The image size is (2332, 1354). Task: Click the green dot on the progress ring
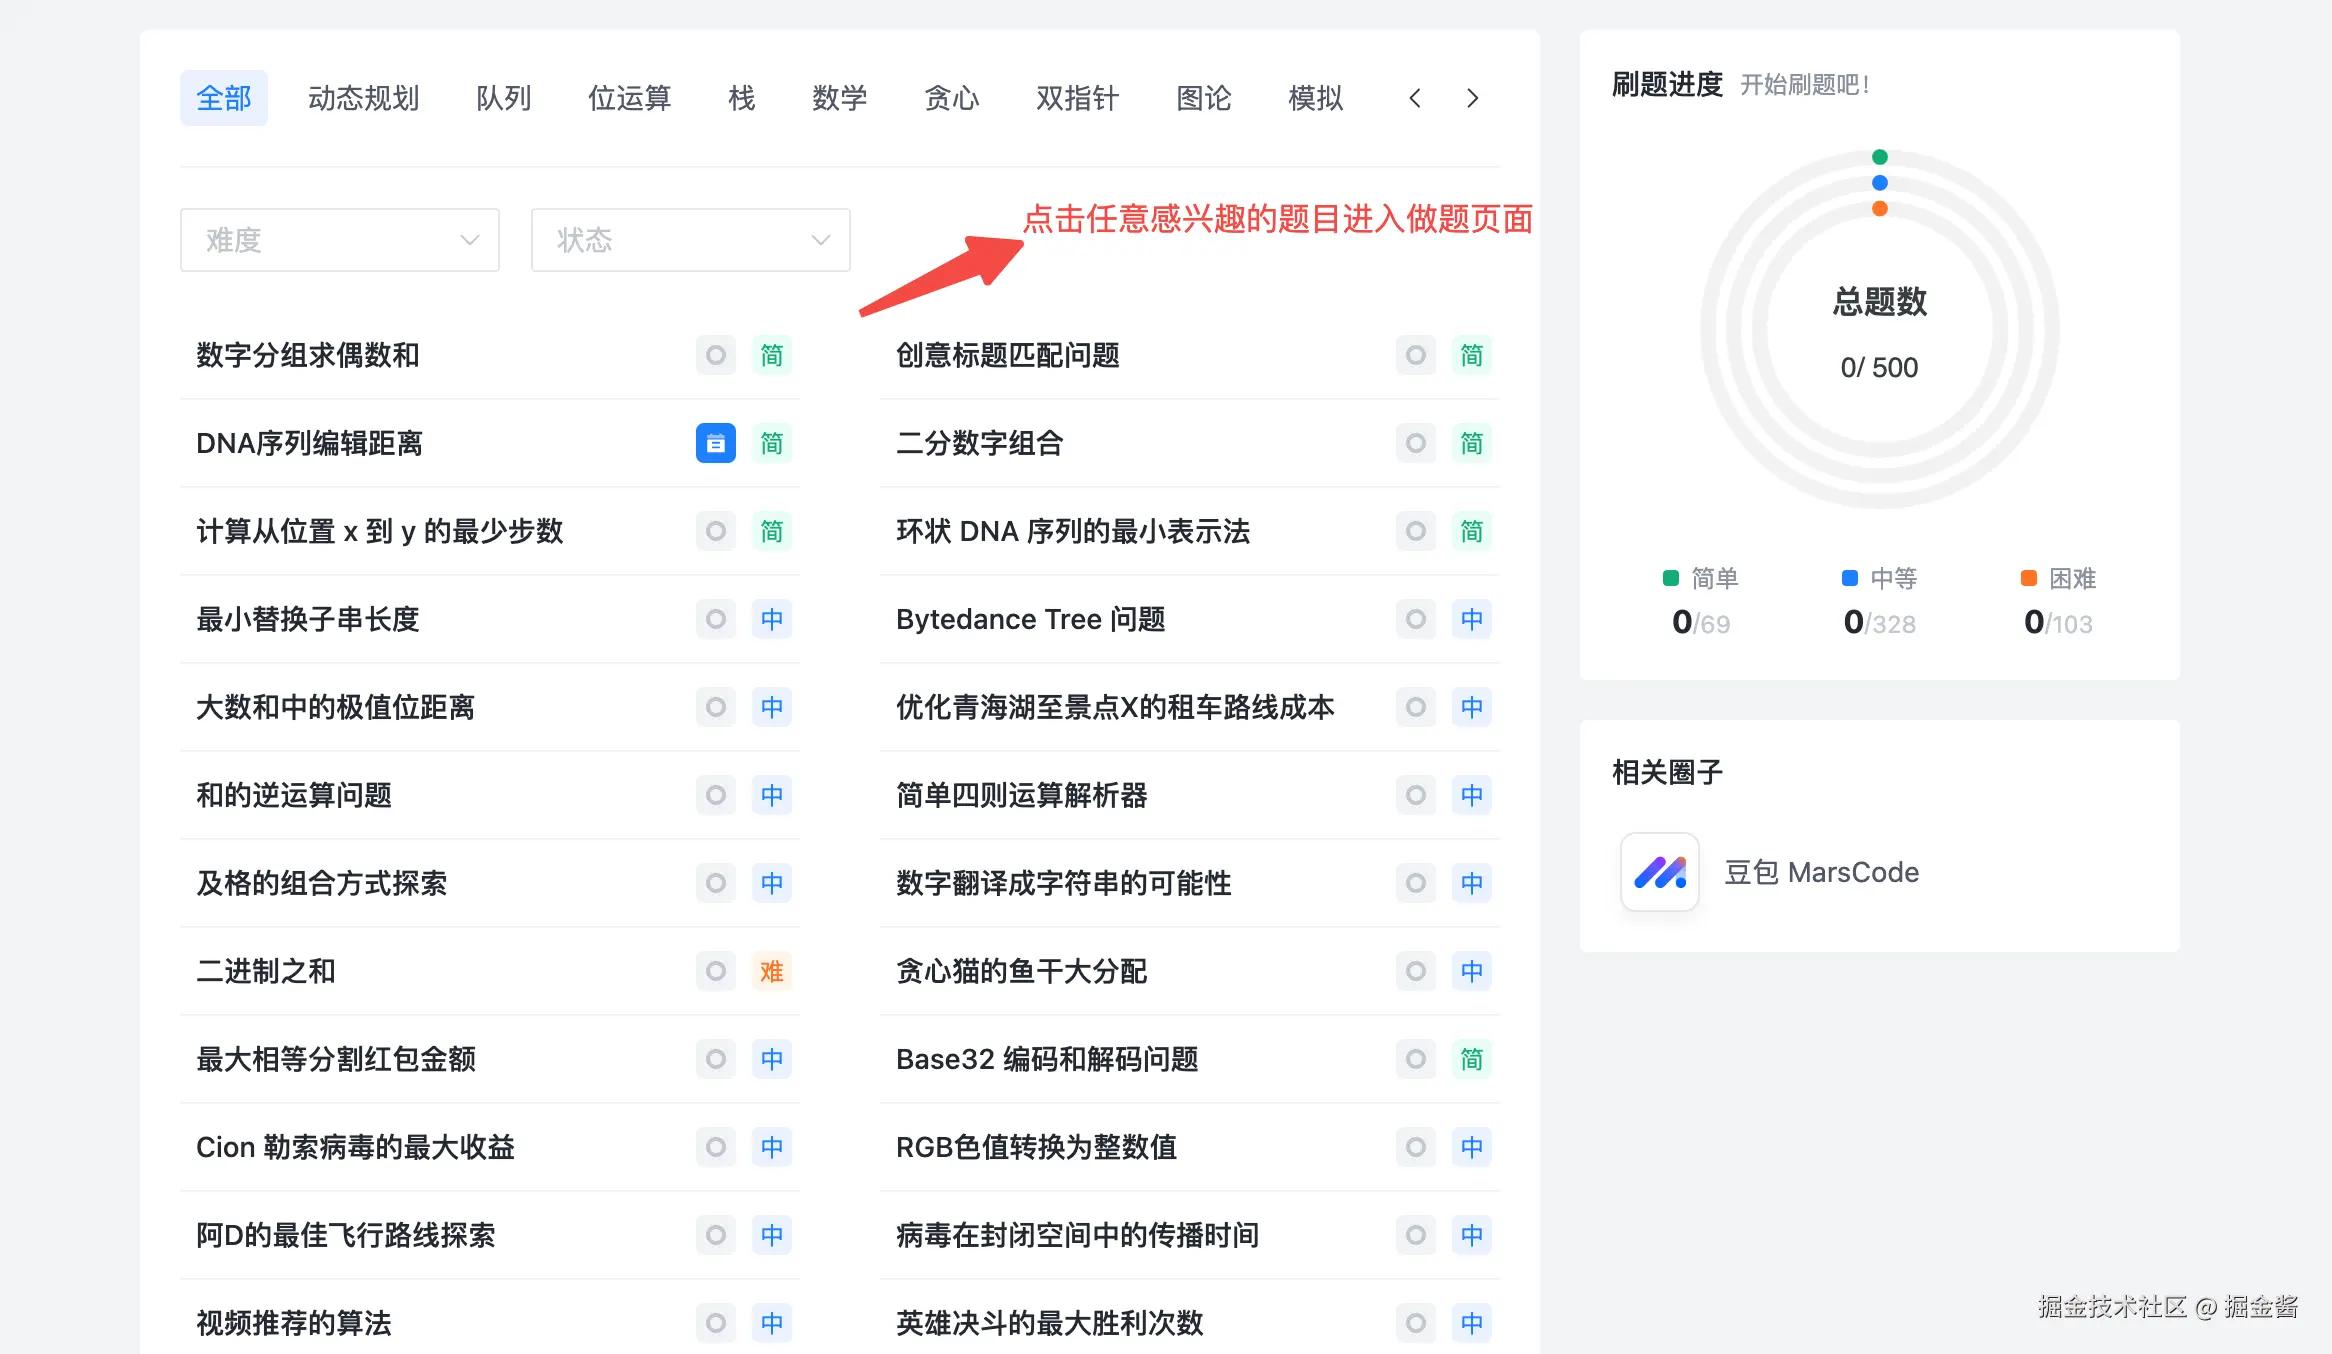coord(1879,157)
